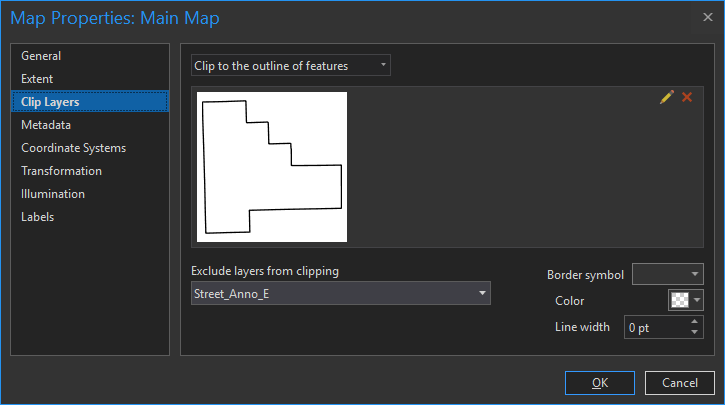Open the clip mode dropdown

tap(291, 66)
